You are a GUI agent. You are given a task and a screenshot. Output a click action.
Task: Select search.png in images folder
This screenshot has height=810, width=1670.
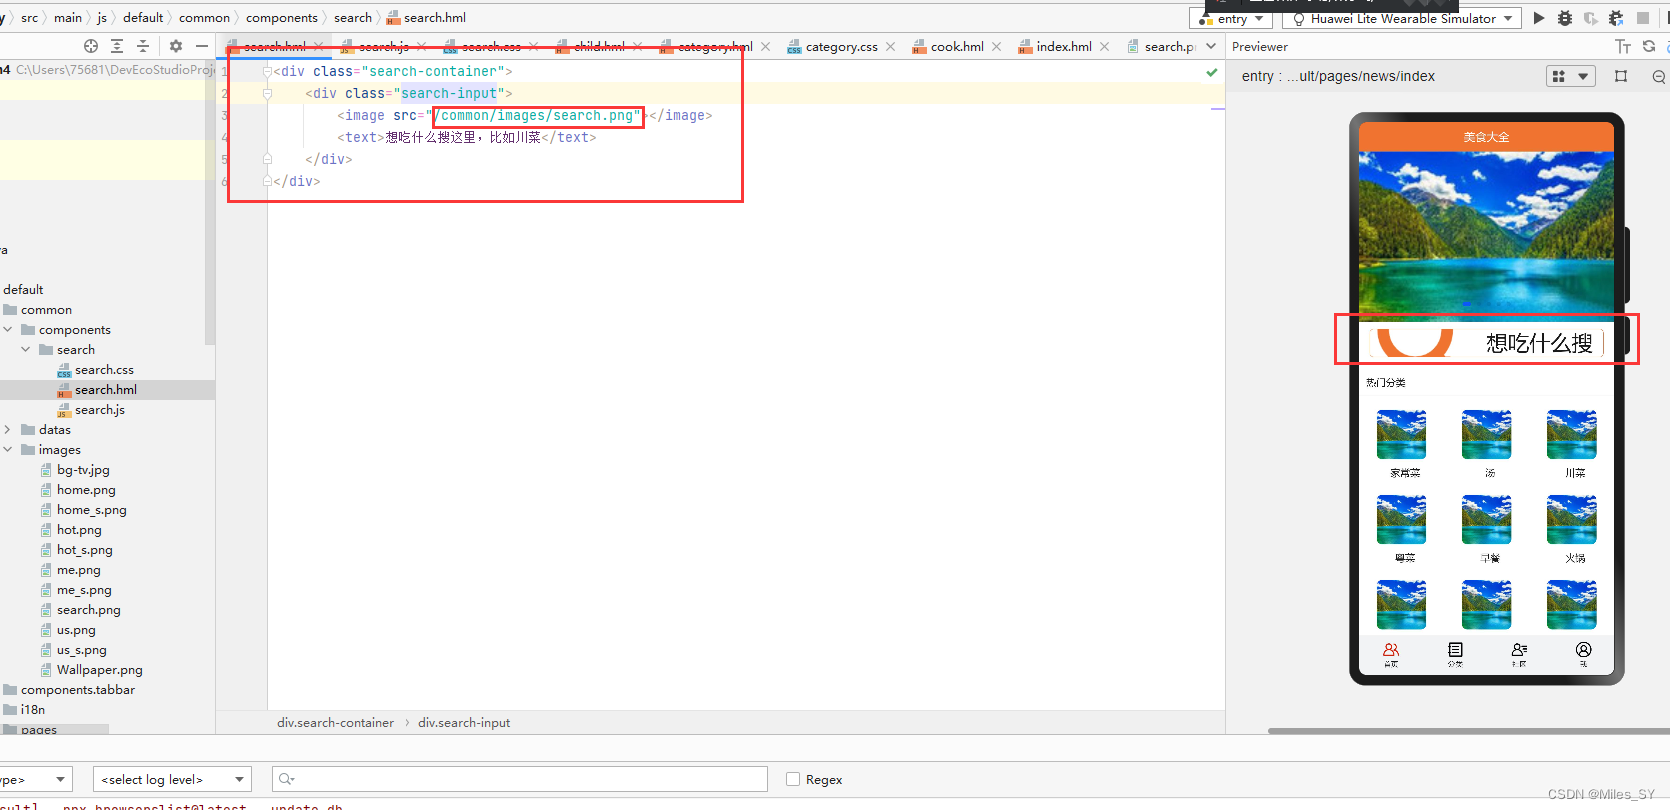(x=88, y=610)
